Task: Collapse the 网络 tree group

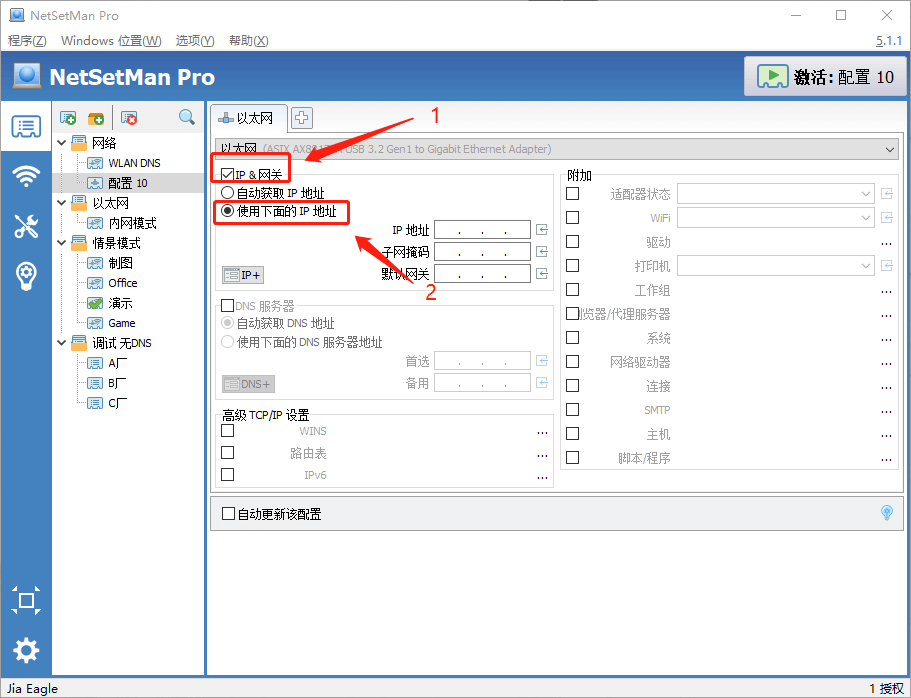Action: click(62, 142)
